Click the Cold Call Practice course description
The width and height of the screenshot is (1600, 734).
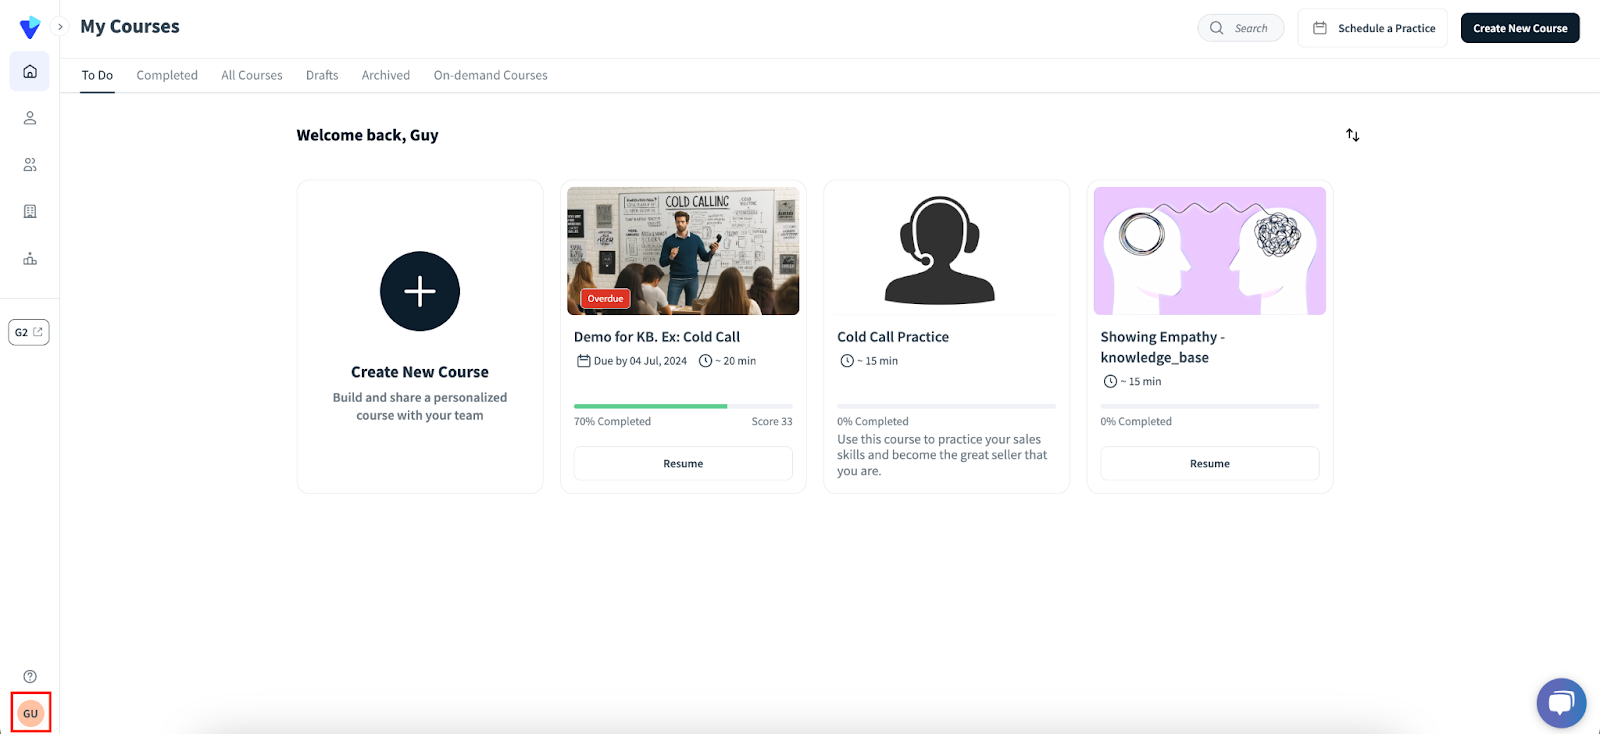point(942,455)
